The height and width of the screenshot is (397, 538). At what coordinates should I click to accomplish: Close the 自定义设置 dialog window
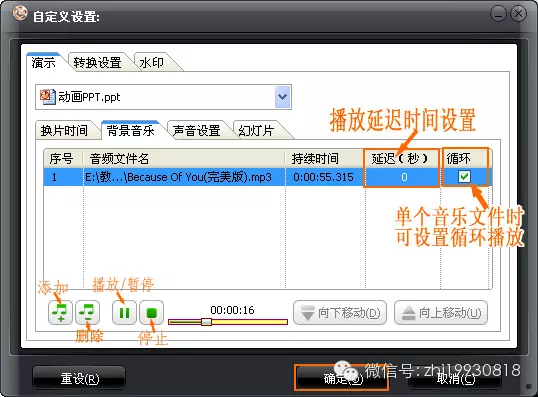518,14
